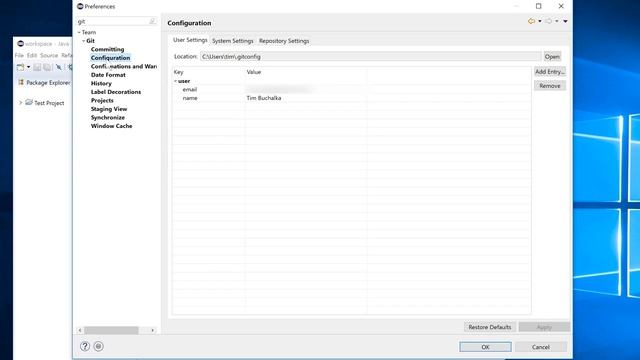Collapse the Team tree node
640x360 pixels.
tap(79, 32)
